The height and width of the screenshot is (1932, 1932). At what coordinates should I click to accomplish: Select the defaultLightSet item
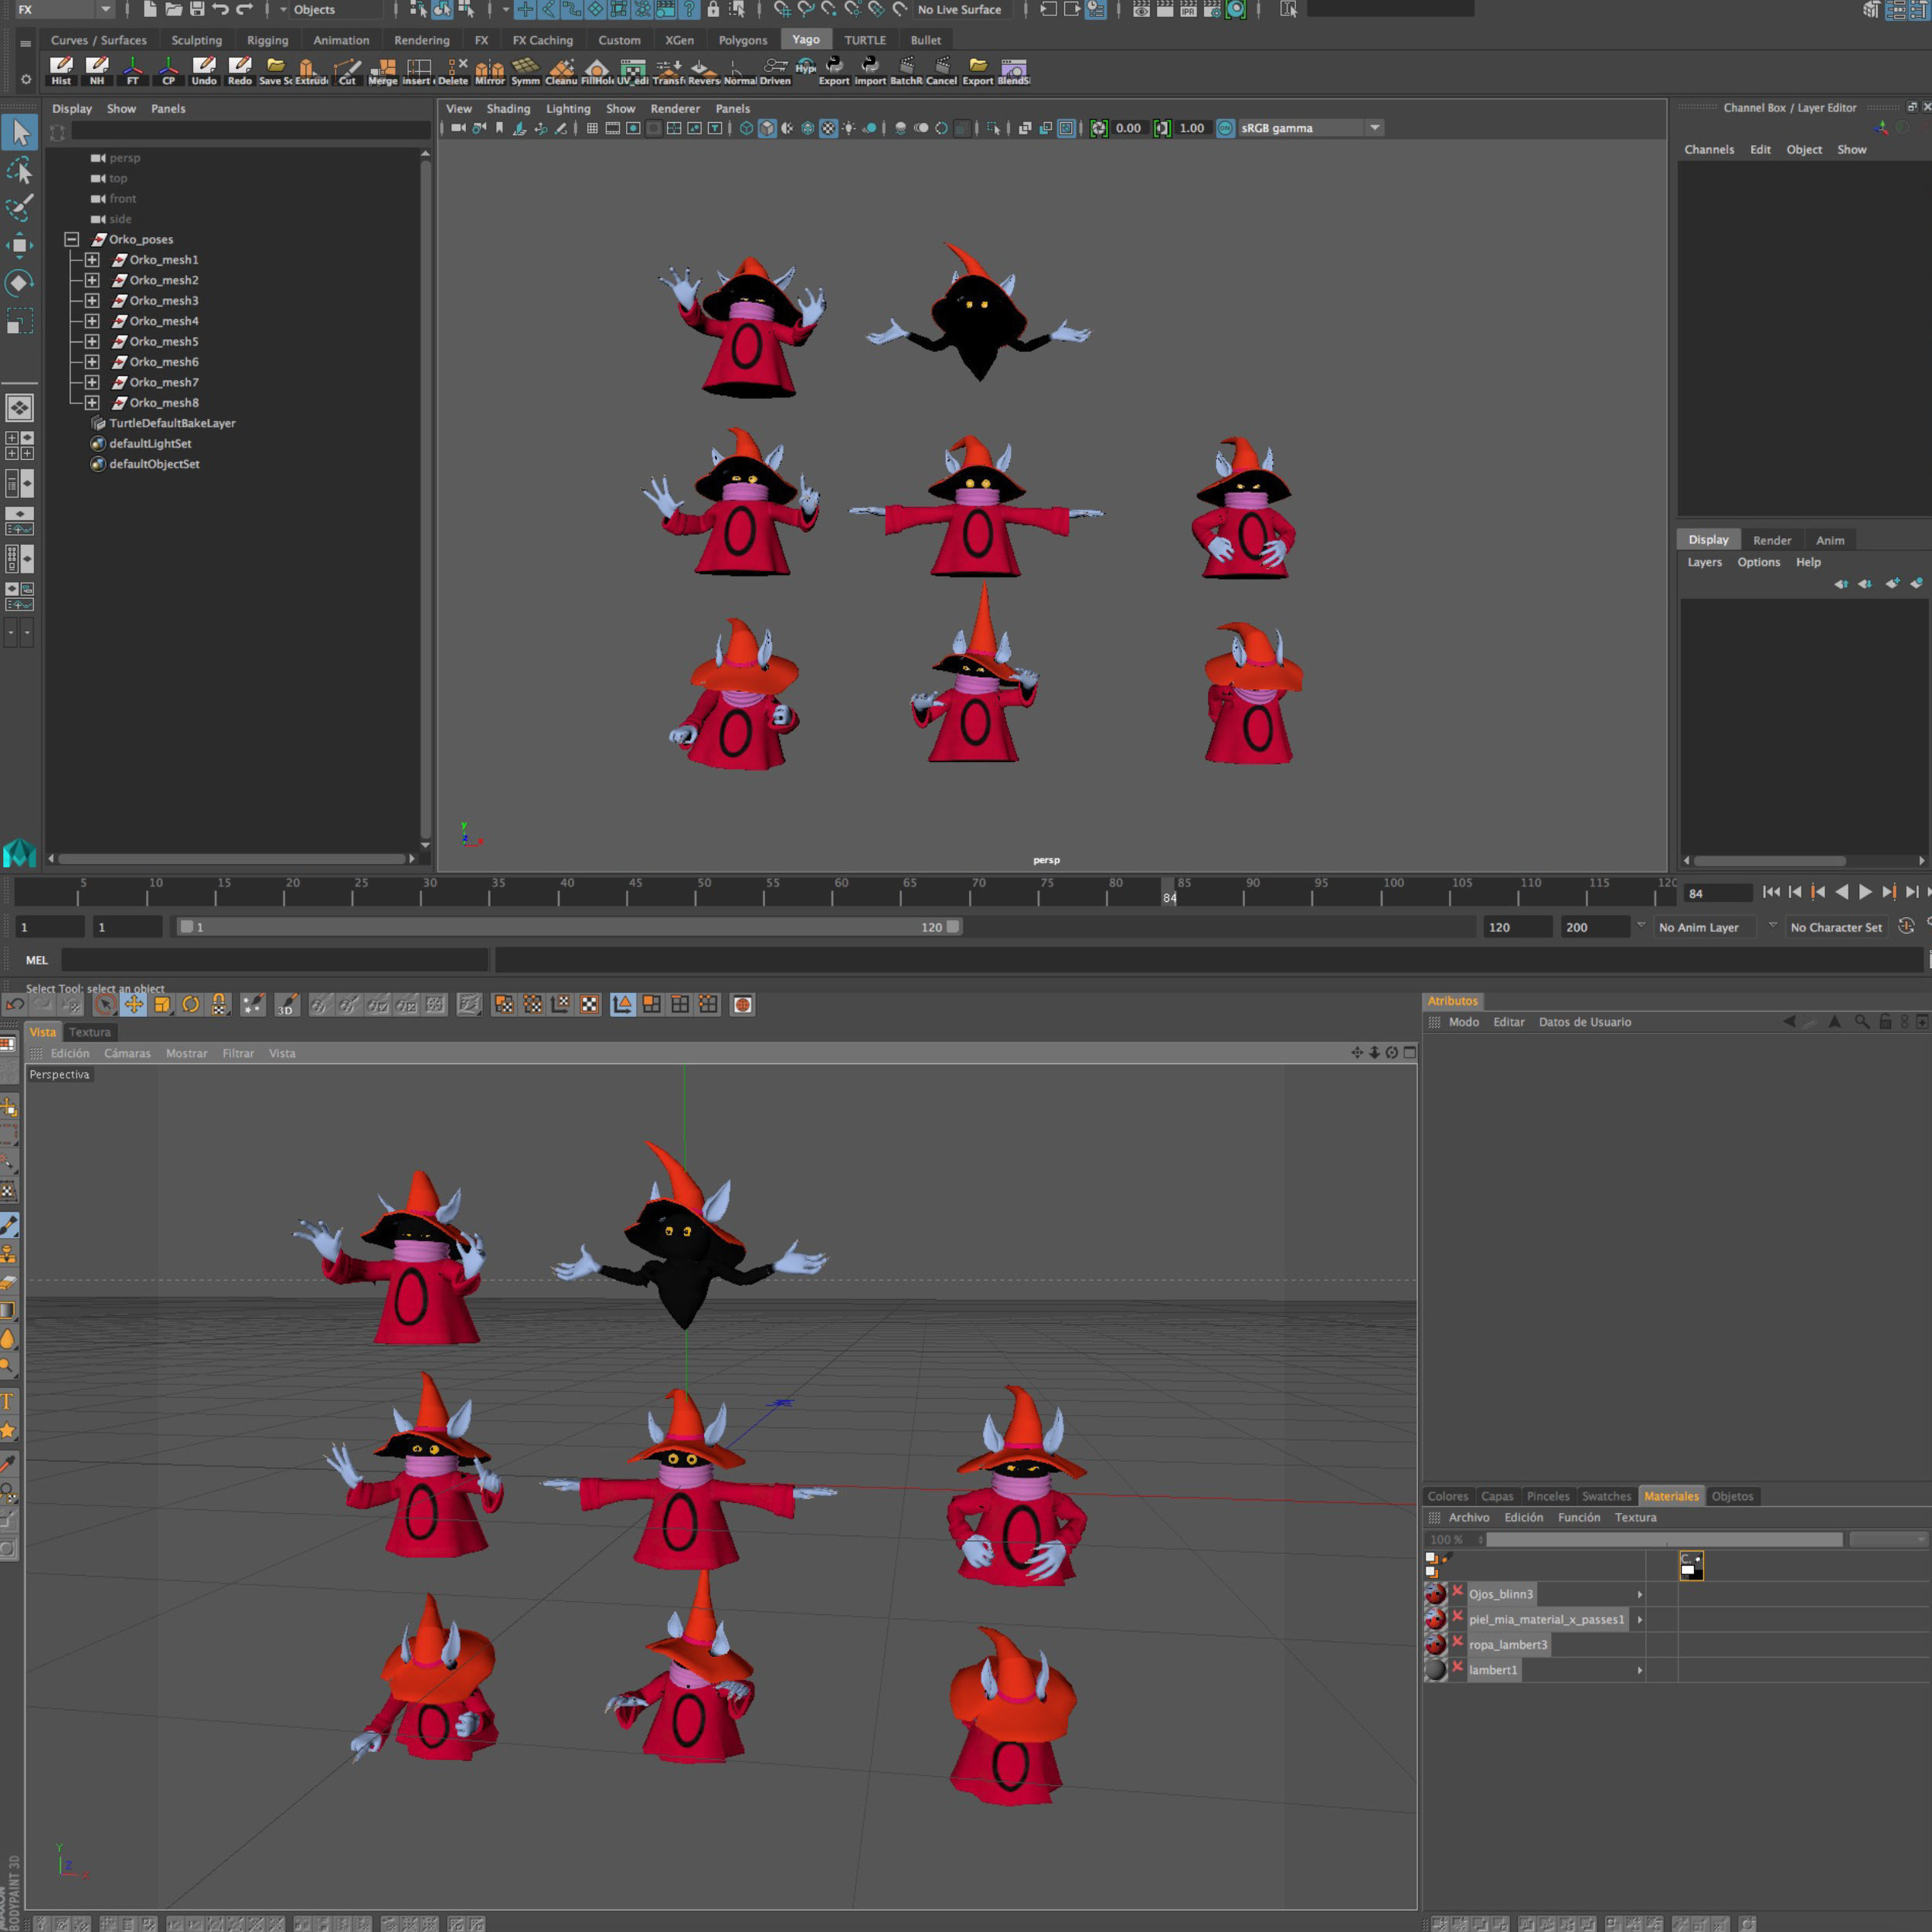(150, 443)
